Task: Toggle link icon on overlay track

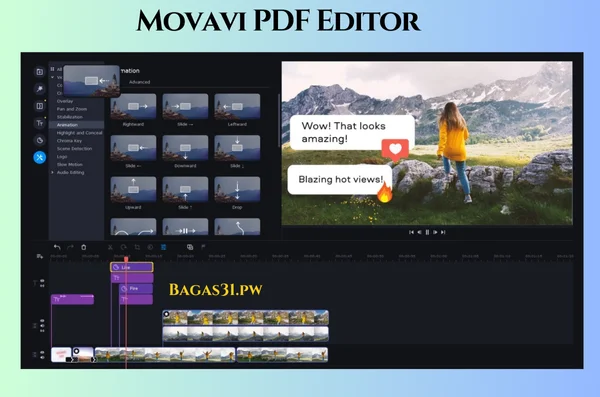Action: click(x=42, y=331)
